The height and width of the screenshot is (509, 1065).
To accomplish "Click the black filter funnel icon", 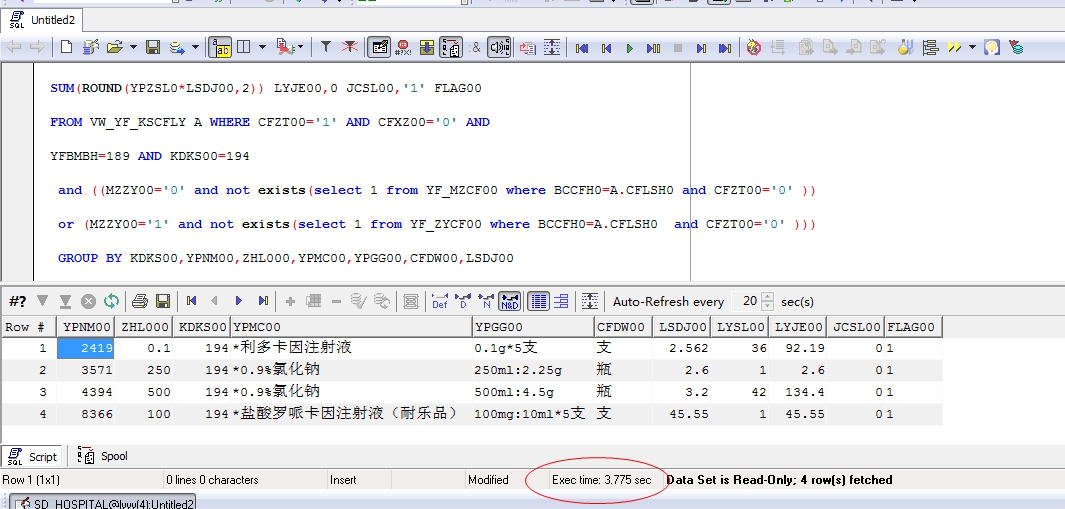I will click(x=326, y=48).
